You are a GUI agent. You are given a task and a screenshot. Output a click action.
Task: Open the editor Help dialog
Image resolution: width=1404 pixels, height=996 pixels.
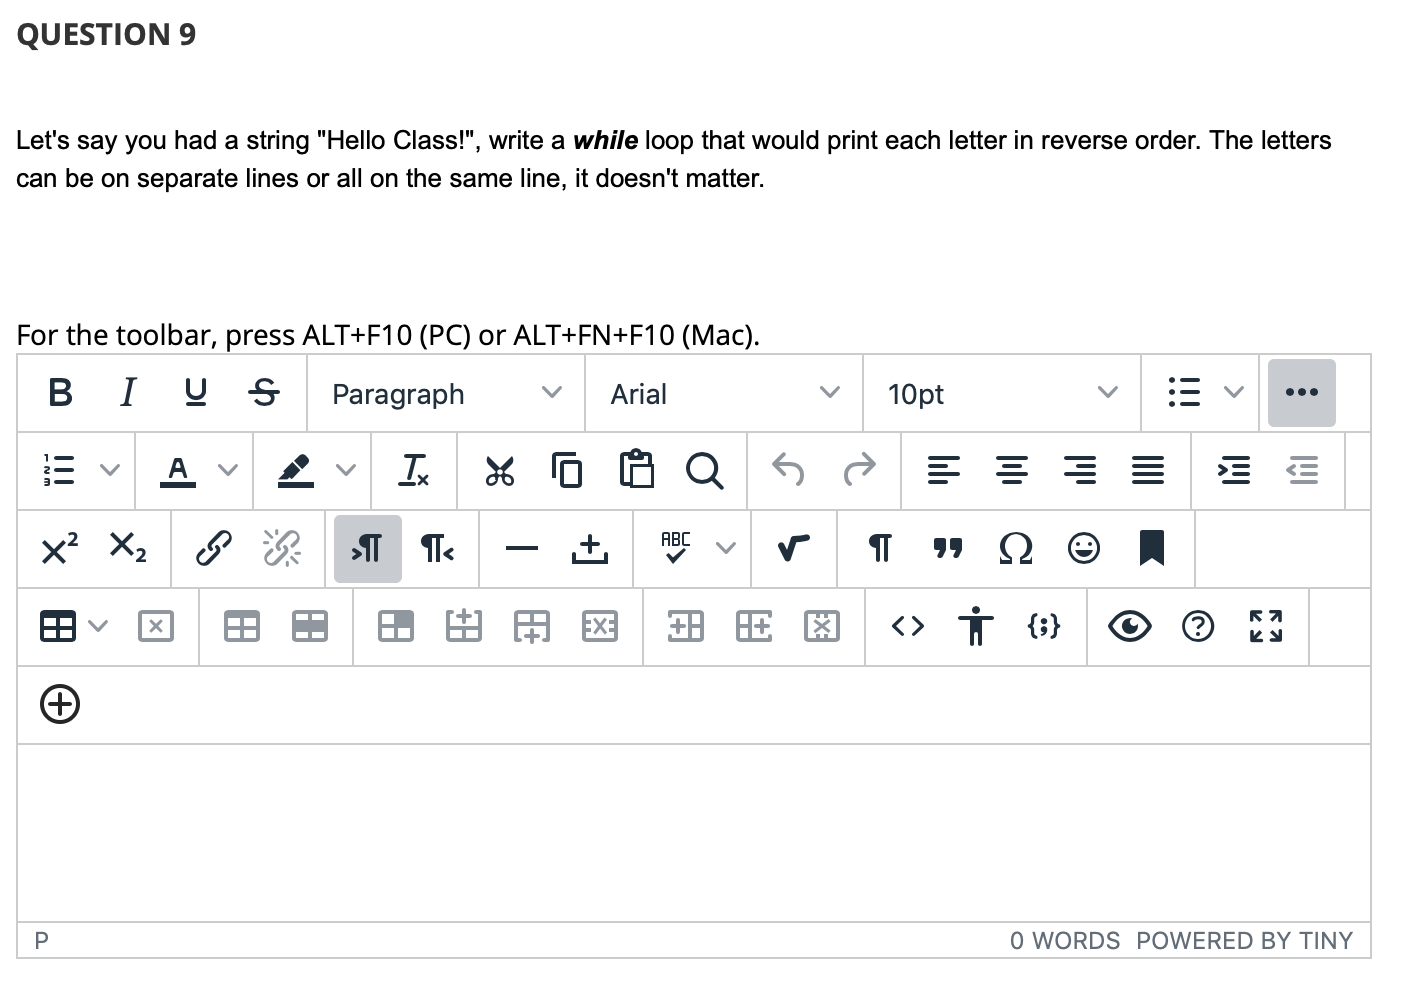pos(1198,627)
